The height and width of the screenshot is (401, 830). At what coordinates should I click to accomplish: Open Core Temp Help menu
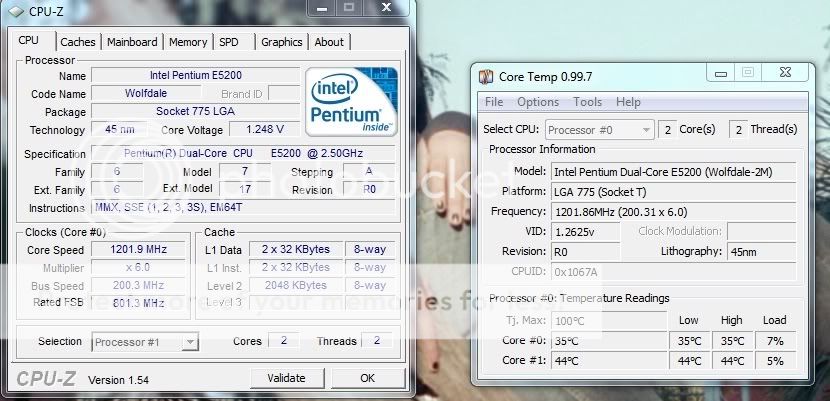click(x=628, y=102)
